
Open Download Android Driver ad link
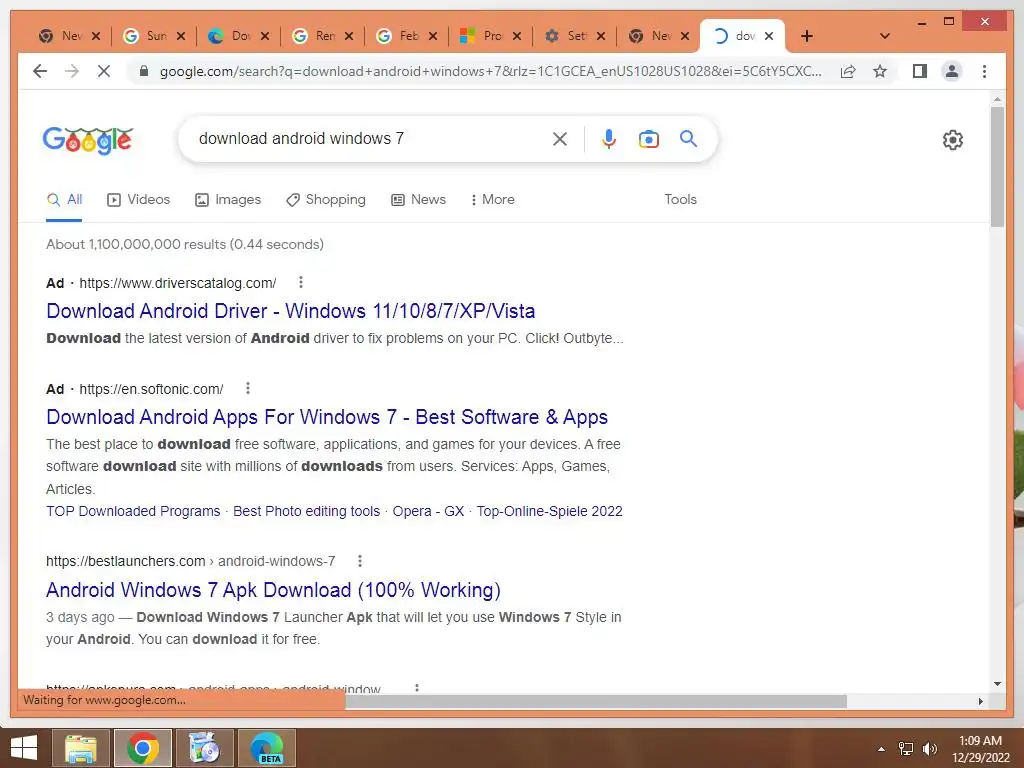(x=291, y=311)
